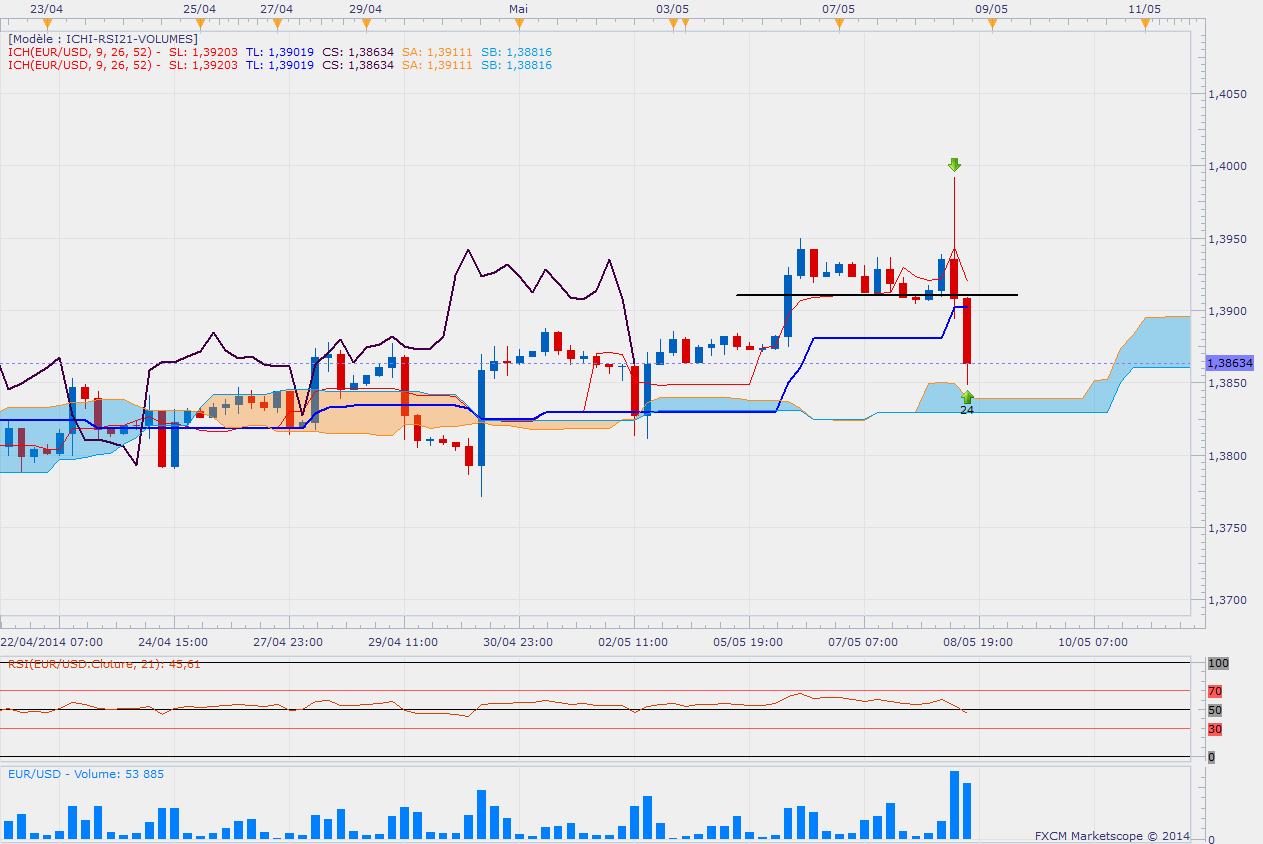Select the EUR/USD - Volume indicator label
This screenshot has height=844, width=1263.
(86, 773)
